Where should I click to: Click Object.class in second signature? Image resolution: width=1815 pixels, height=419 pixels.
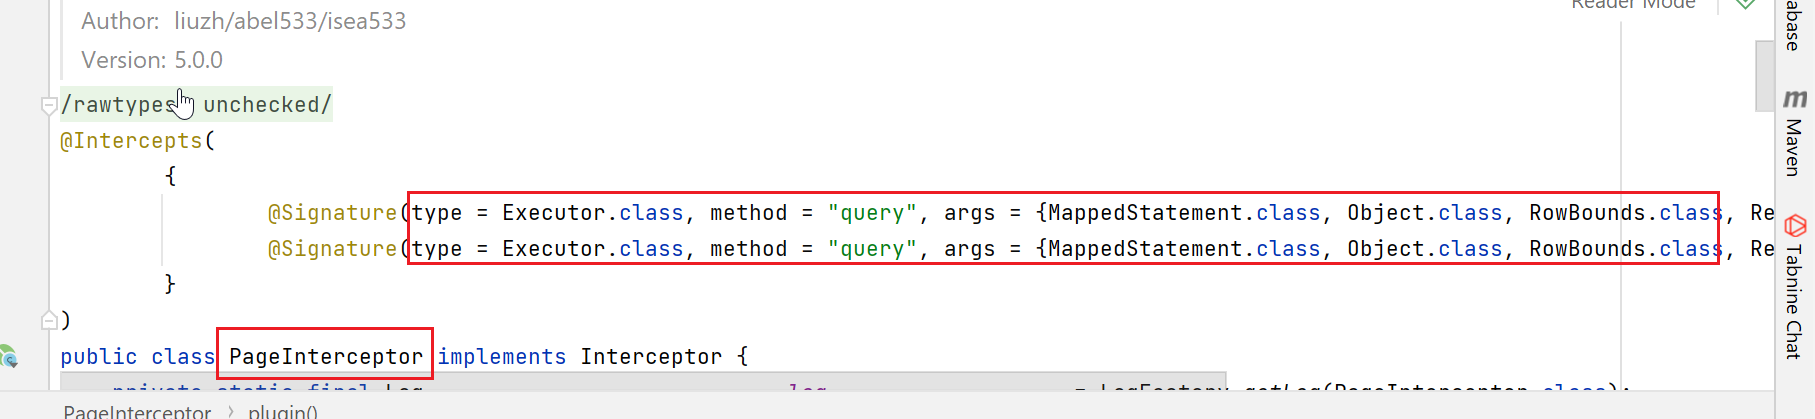[x=1425, y=249]
